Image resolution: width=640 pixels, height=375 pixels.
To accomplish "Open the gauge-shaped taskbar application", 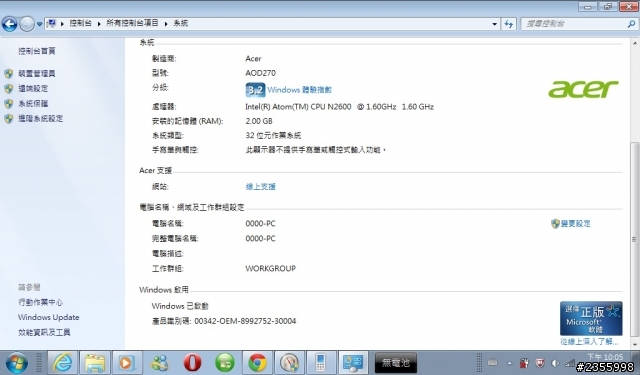I will (x=289, y=363).
